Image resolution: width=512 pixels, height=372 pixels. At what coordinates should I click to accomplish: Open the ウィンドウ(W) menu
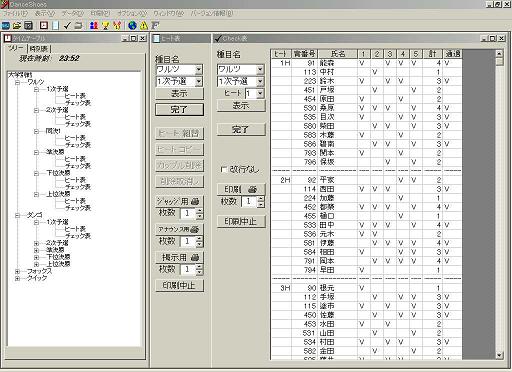(168, 14)
